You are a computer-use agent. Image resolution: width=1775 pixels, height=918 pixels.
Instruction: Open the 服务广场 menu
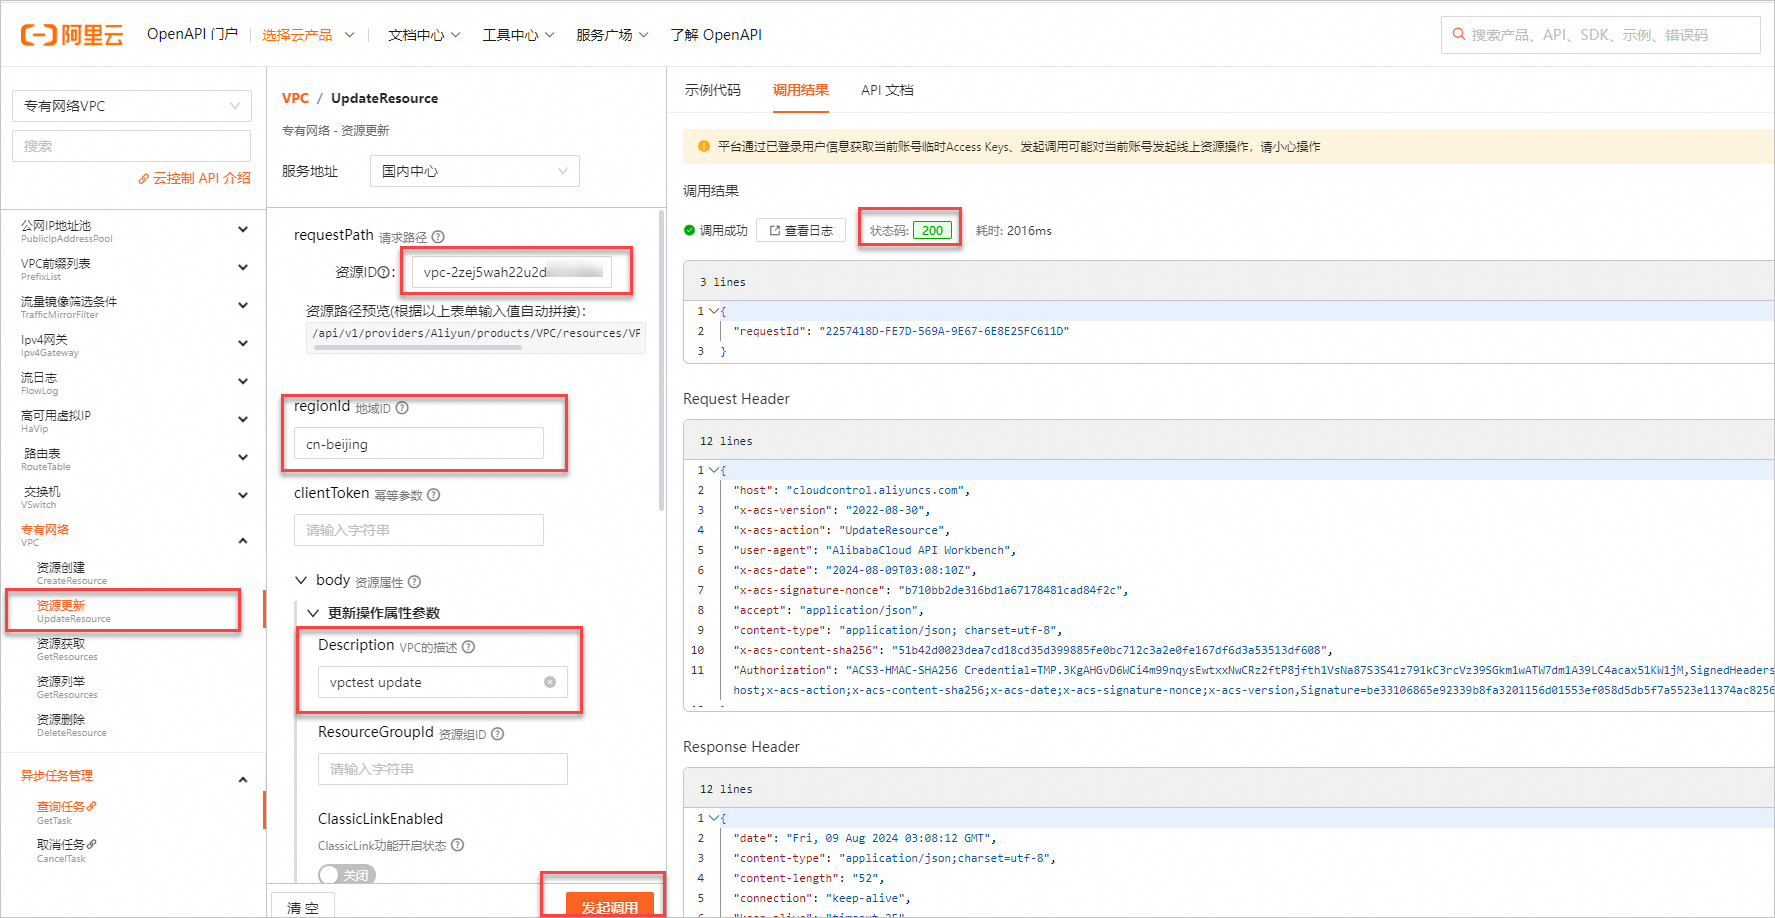[612, 35]
